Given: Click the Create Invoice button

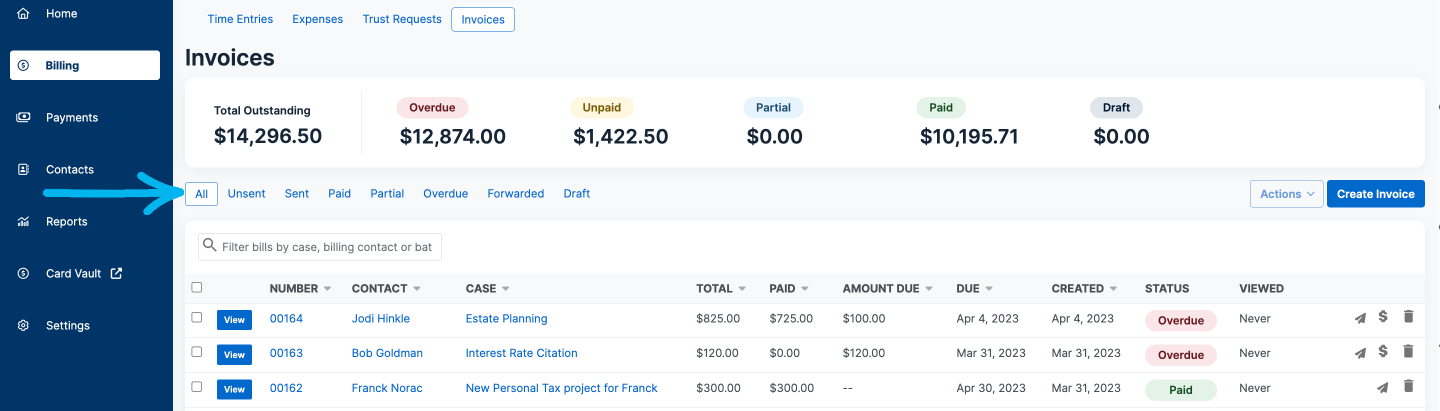Looking at the screenshot, I should coord(1375,194).
